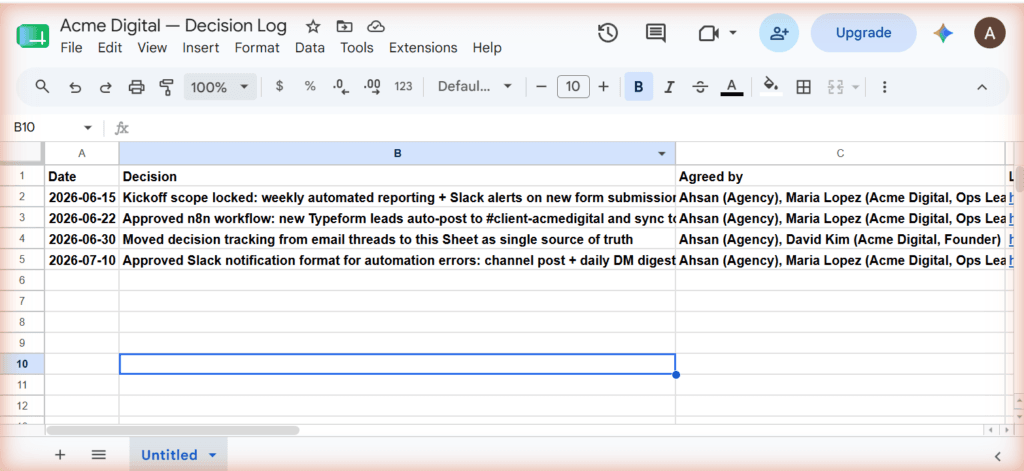Viewport: 1024px width, 471px height.
Task: Click the font size field 10
Action: tap(573, 87)
